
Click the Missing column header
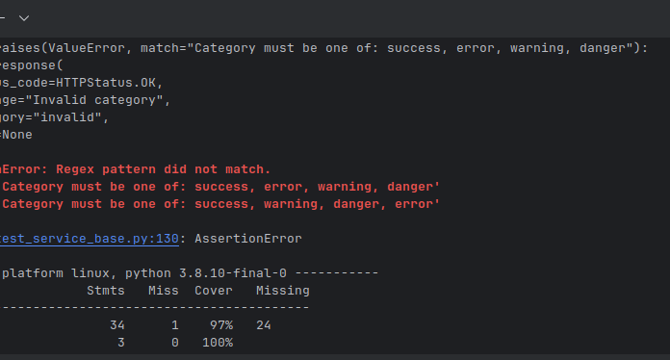point(282,290)
